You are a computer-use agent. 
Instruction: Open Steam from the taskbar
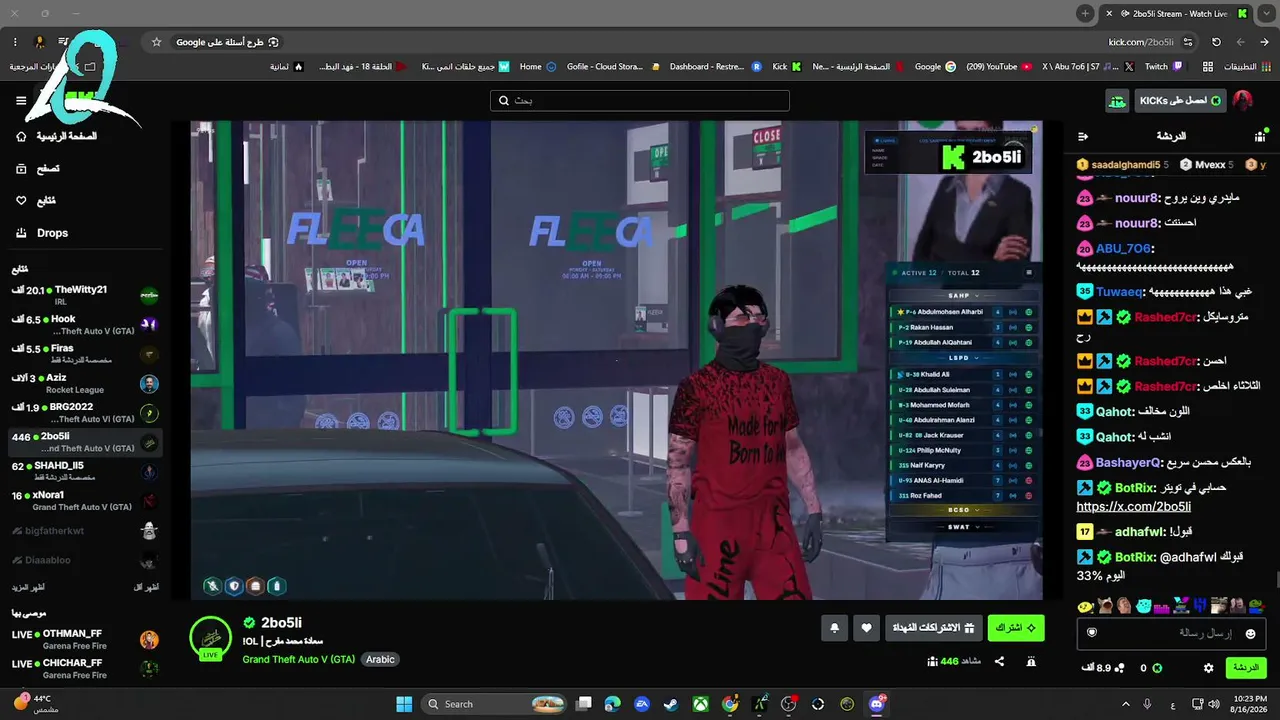coord(670,704)
